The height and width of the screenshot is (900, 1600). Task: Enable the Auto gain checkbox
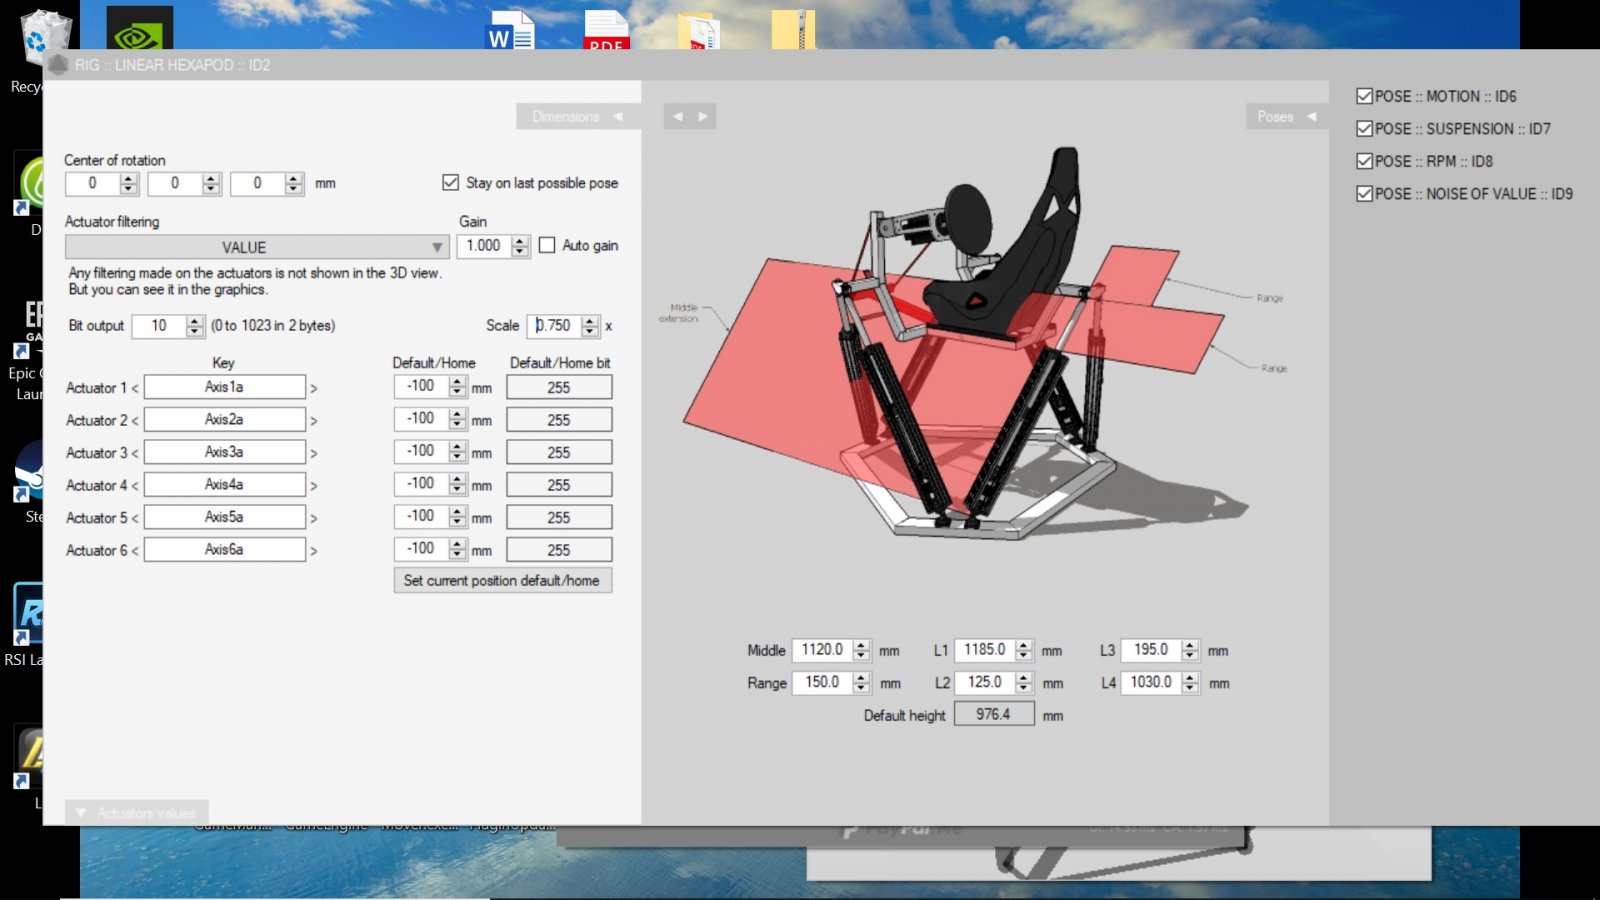pyautogui.click(x=547, y=245)
